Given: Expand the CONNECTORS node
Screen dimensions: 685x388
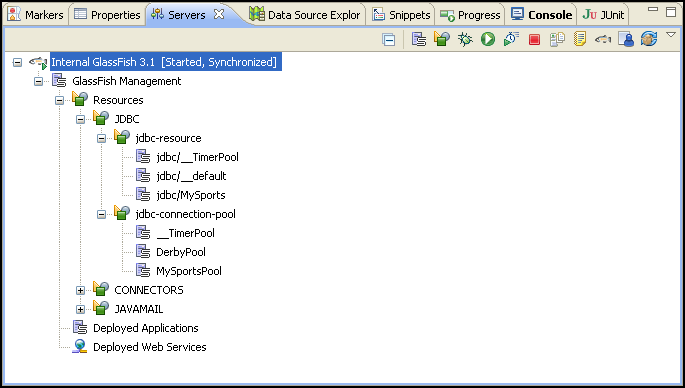Looking at the screenshot, I should point(80,290).
